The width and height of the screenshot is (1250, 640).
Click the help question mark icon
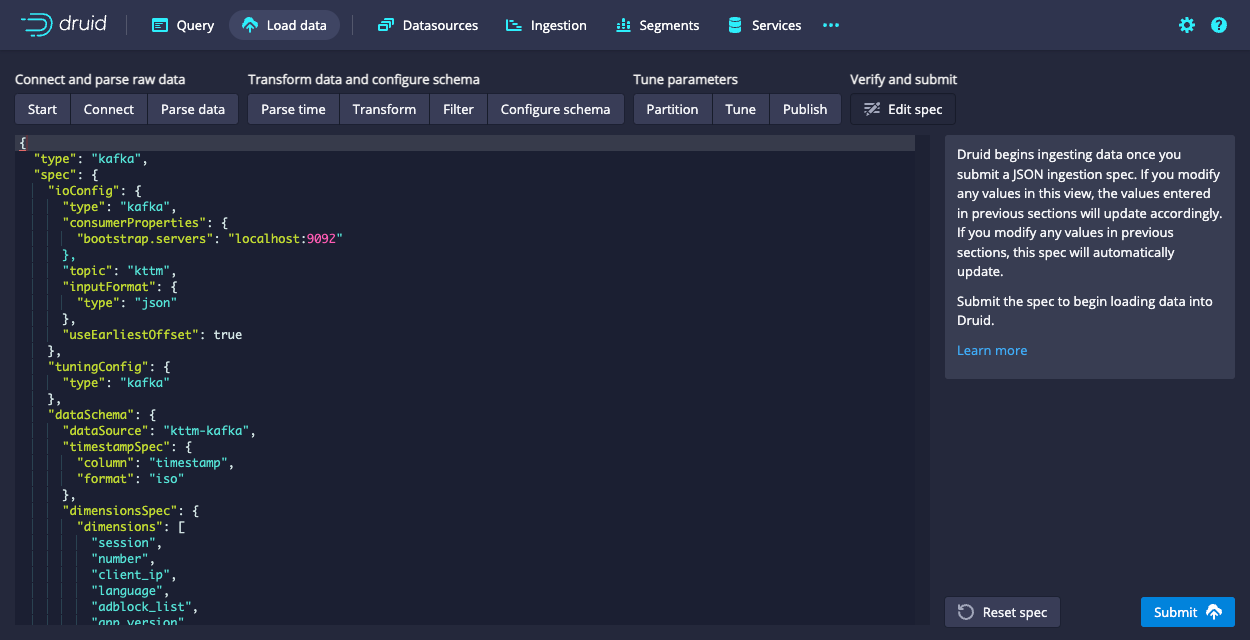pyautogui.click(x=1218, y=25)
